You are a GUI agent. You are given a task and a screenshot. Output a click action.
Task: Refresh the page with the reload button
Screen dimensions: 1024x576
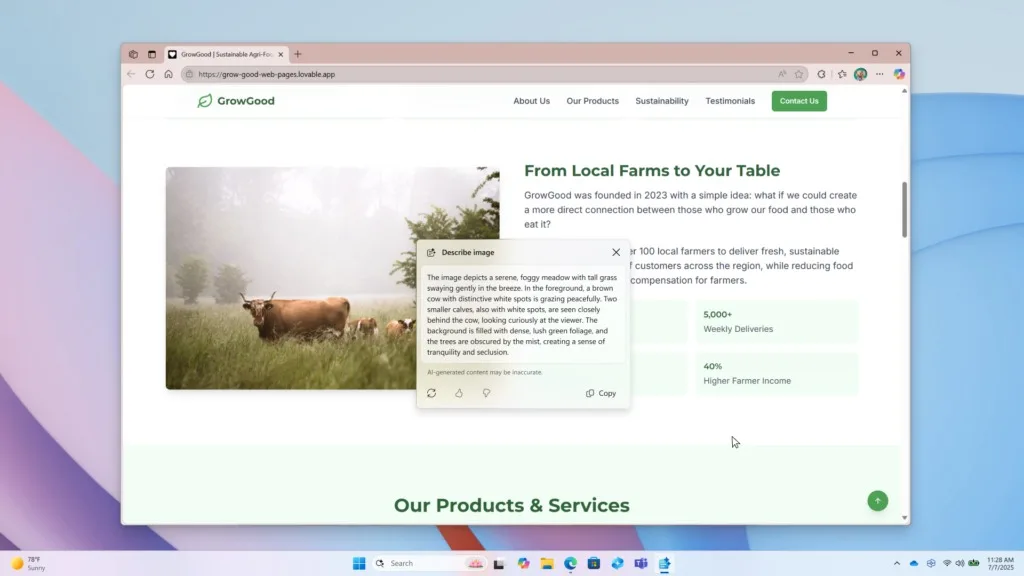point(150,74)
